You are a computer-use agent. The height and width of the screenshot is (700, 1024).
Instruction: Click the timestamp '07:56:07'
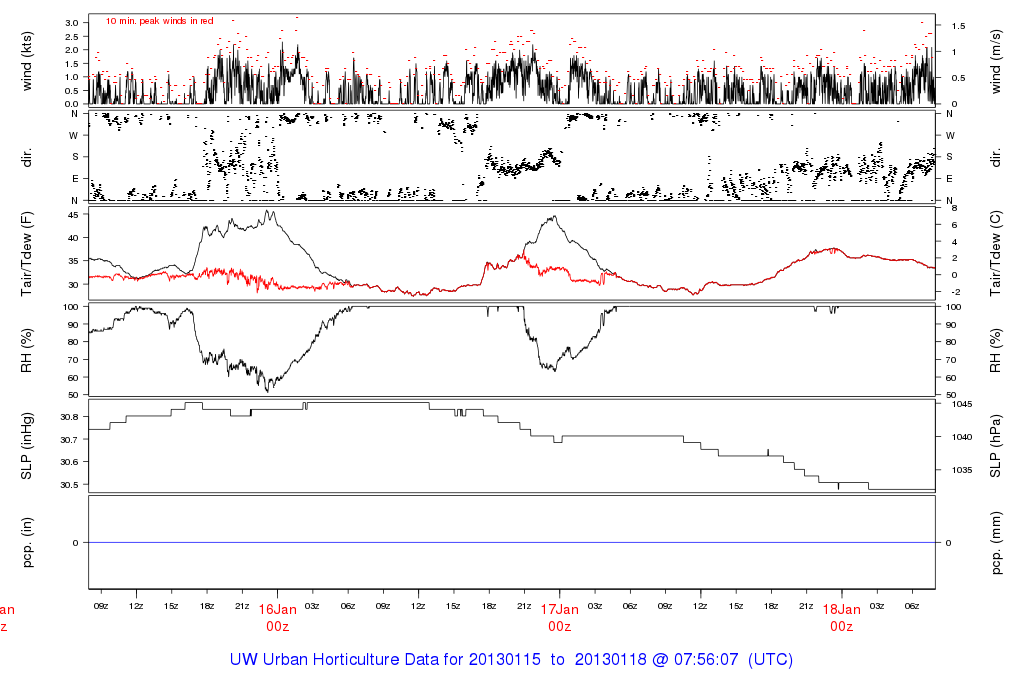[x=706, y=660]
